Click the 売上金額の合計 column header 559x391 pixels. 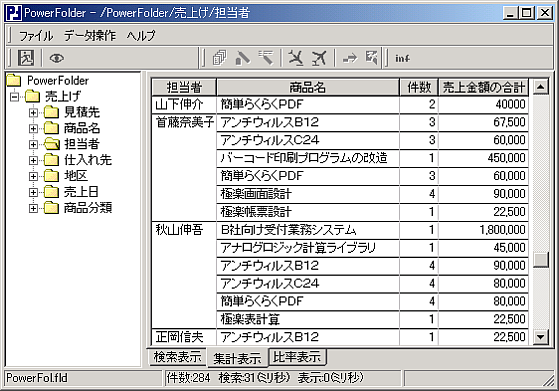click(x=483, y=87)
